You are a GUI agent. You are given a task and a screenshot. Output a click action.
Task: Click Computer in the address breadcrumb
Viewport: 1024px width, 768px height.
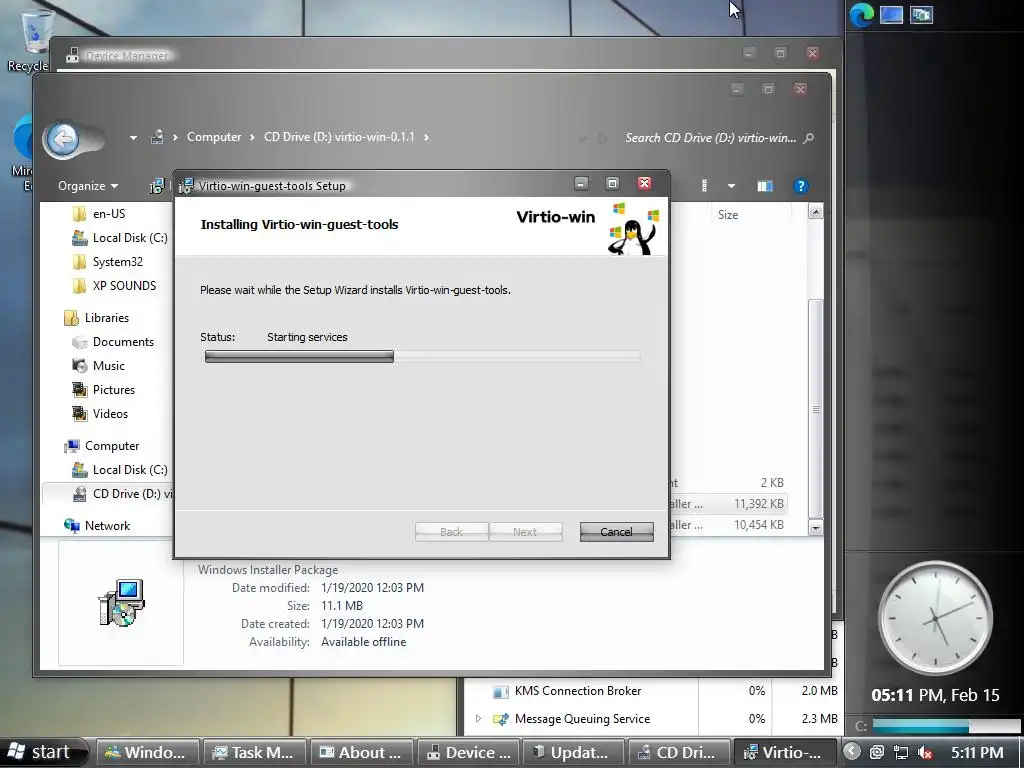pos(214,137)
